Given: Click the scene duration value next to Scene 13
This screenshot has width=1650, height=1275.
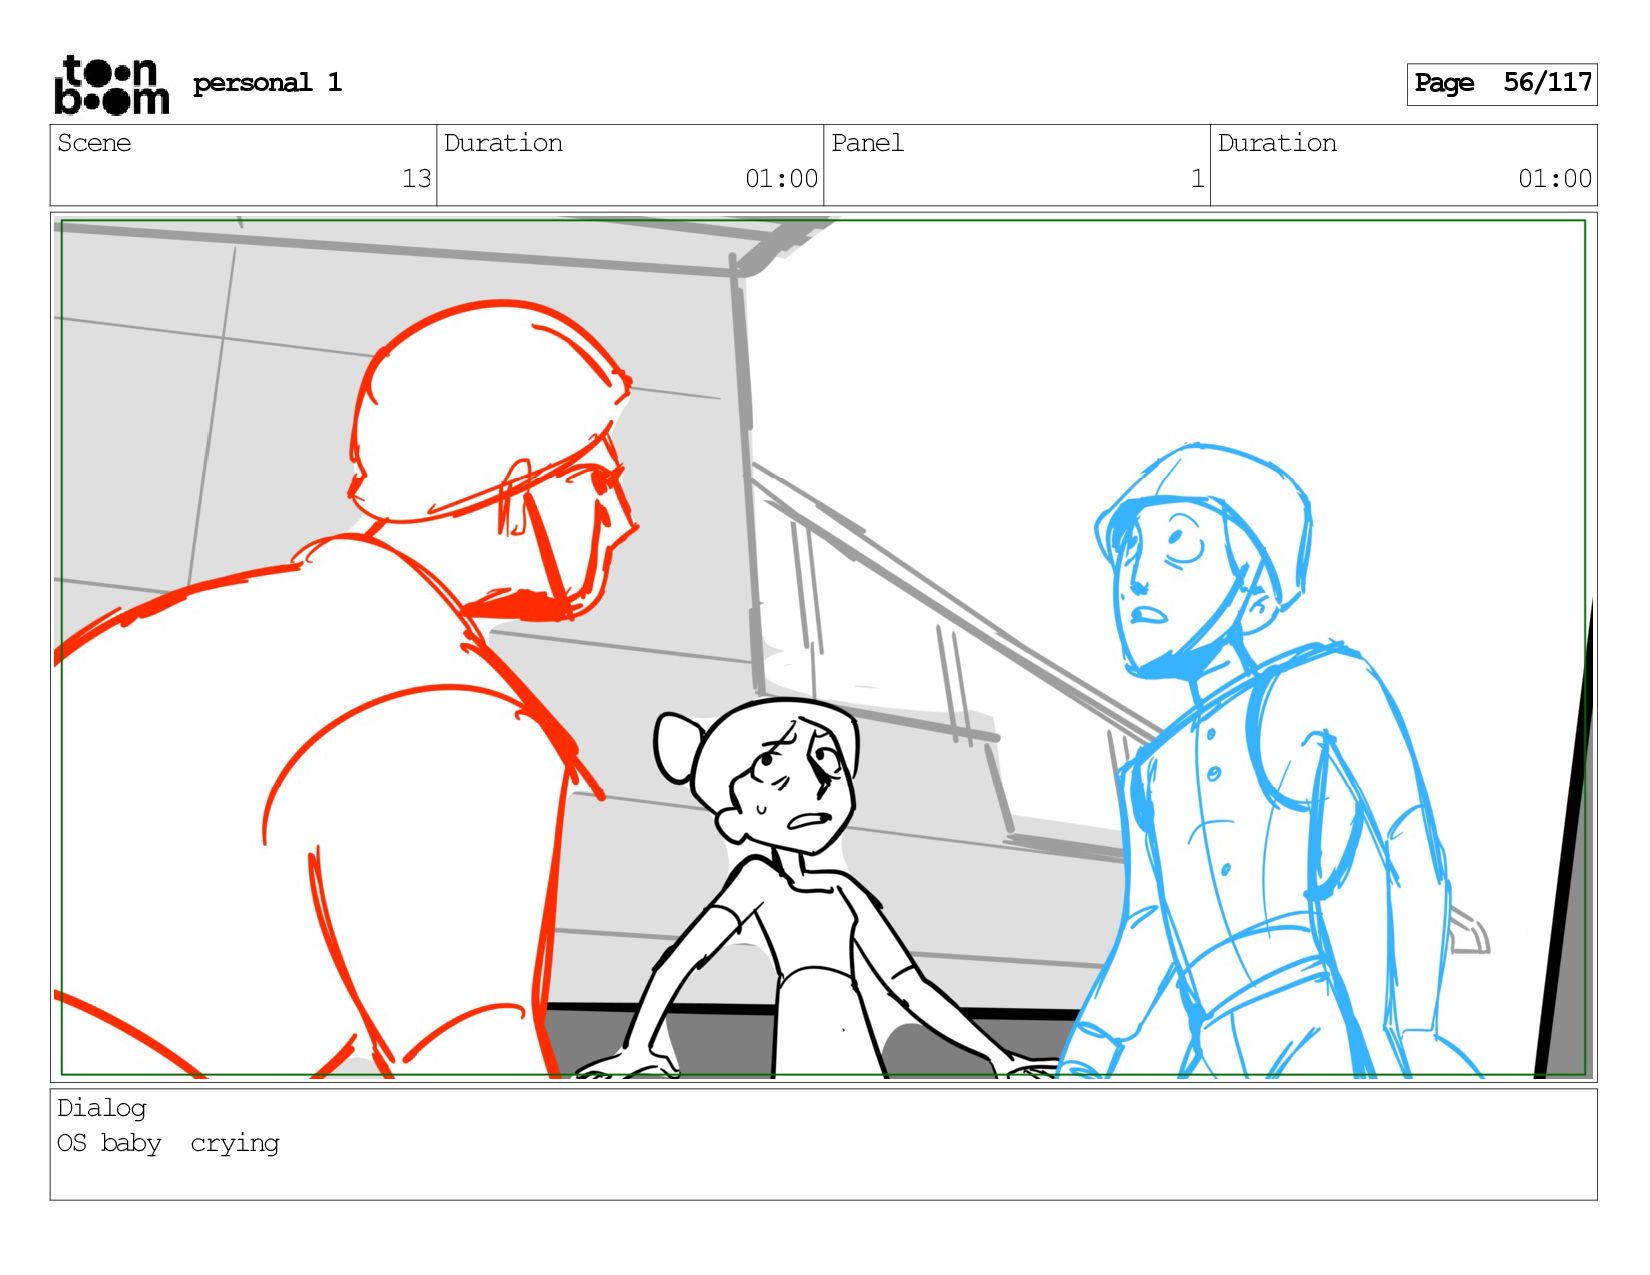Looking at the screenshot, I should point(781,179).
